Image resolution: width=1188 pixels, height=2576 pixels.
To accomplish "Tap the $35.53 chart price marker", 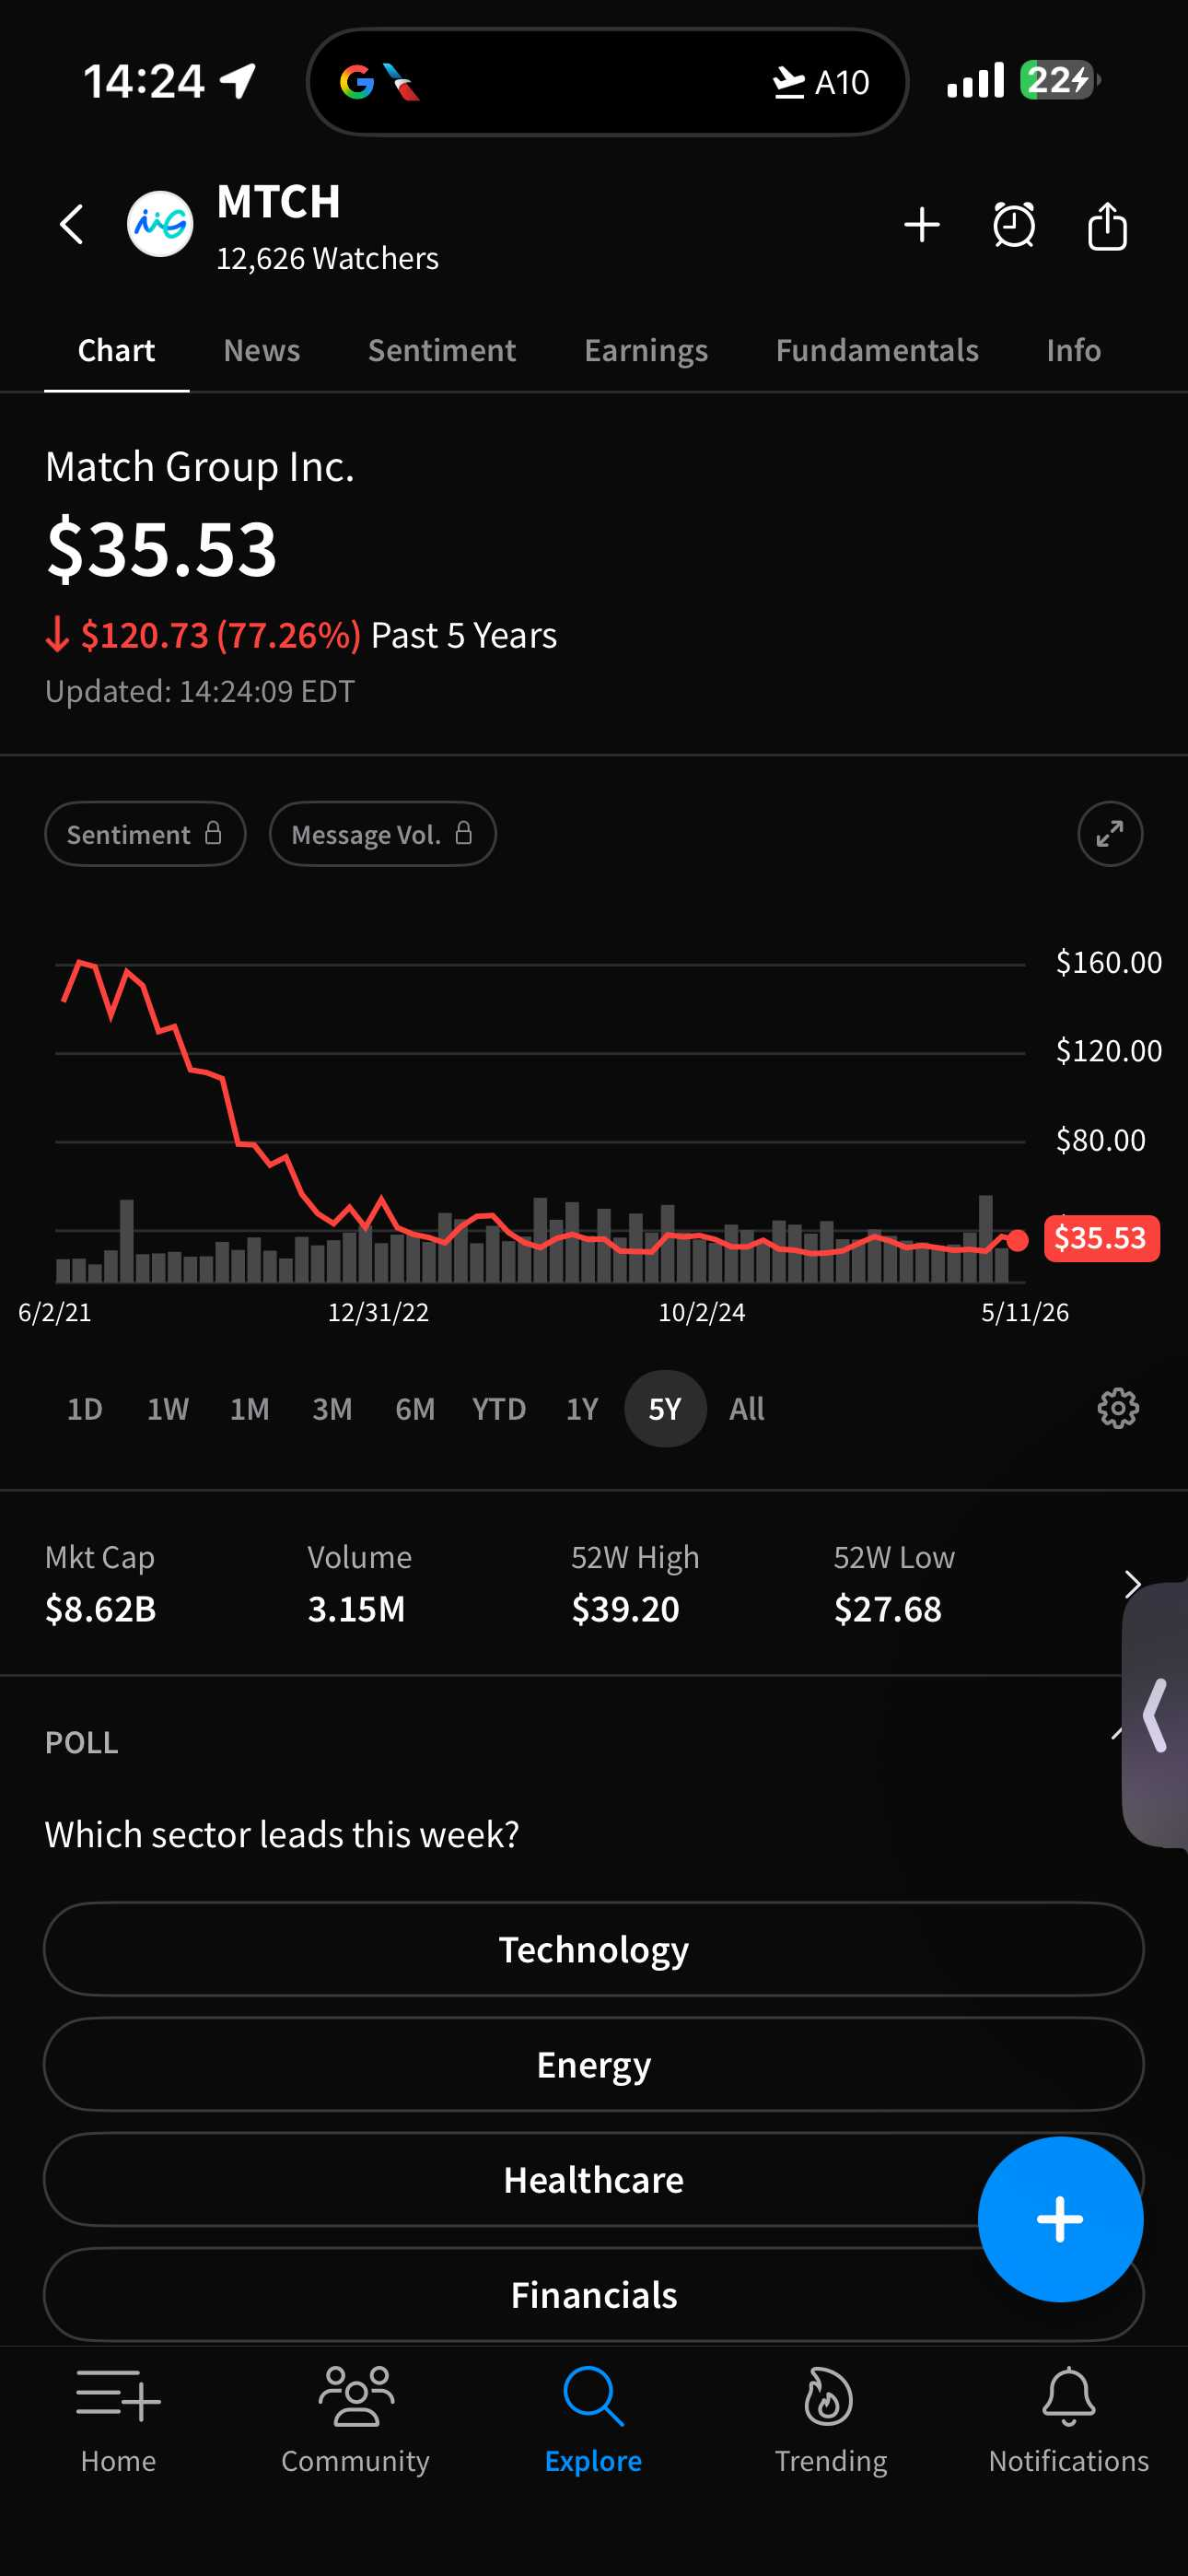I will (1101, 1238).
